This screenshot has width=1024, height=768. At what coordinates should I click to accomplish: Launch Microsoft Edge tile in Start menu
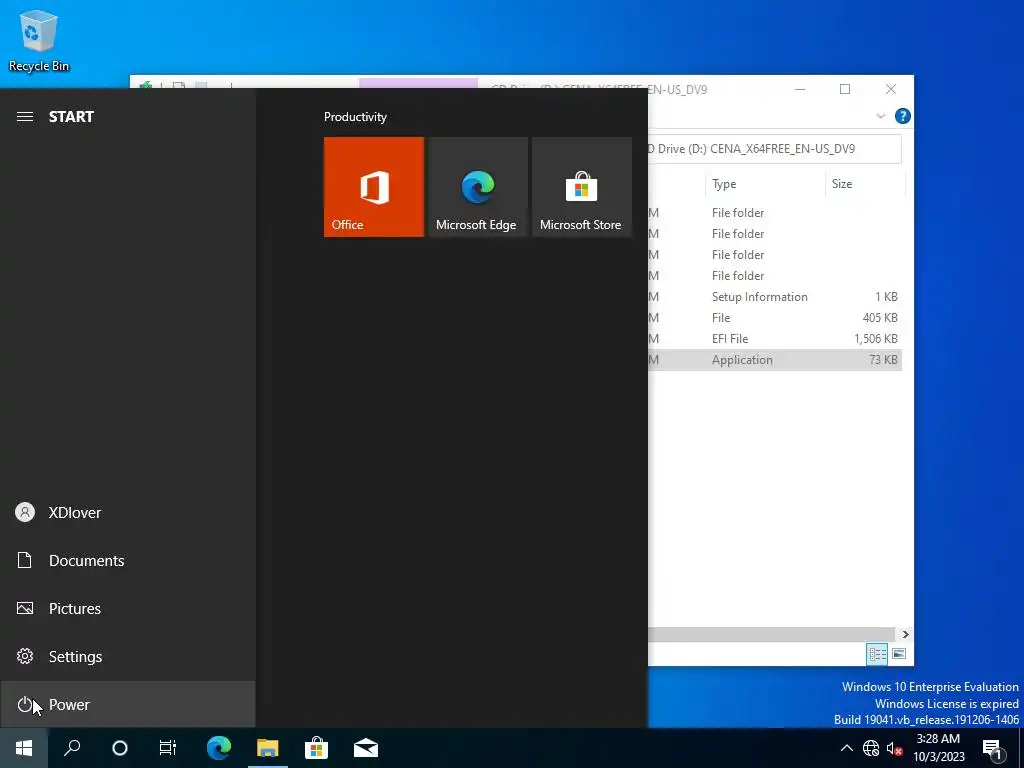(x=477, y=187)
